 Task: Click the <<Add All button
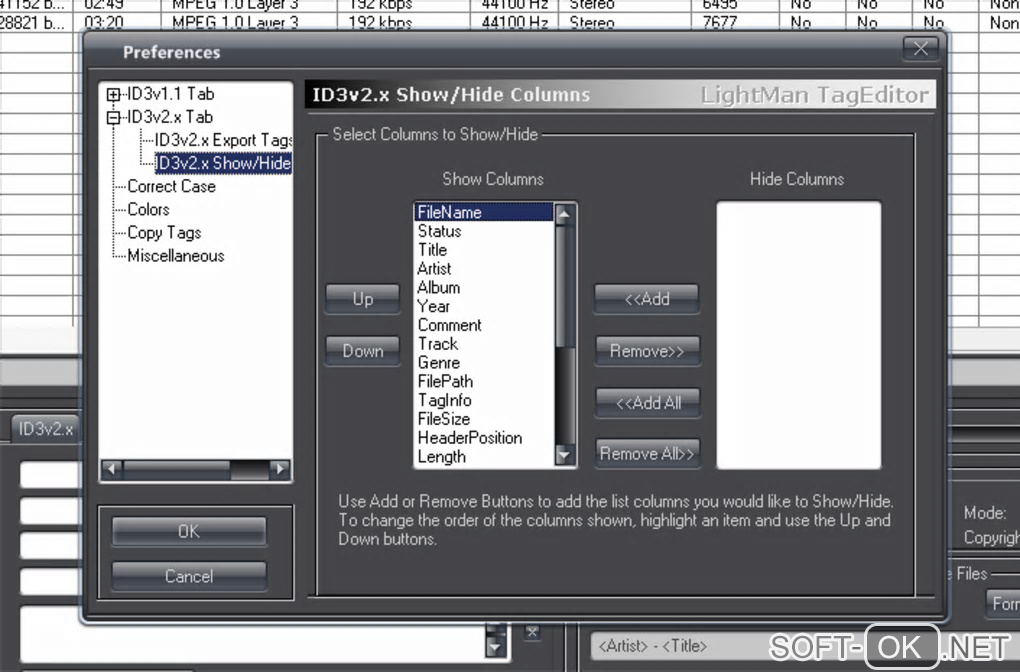tap(647, 403)
